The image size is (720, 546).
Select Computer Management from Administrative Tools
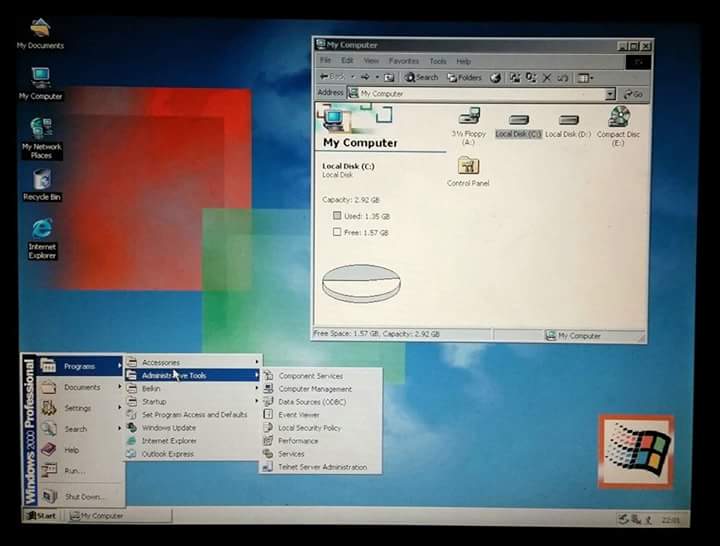tap(314, 389)
